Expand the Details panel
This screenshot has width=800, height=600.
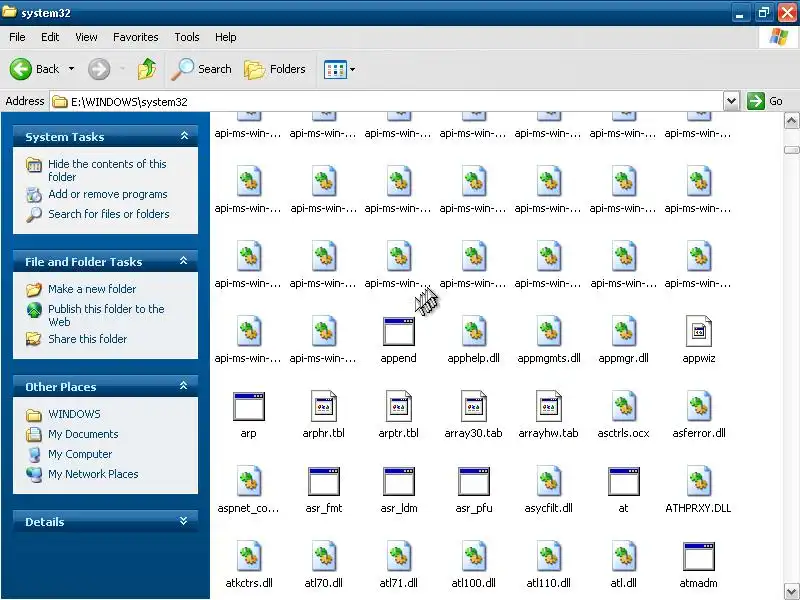pos(184,521)
